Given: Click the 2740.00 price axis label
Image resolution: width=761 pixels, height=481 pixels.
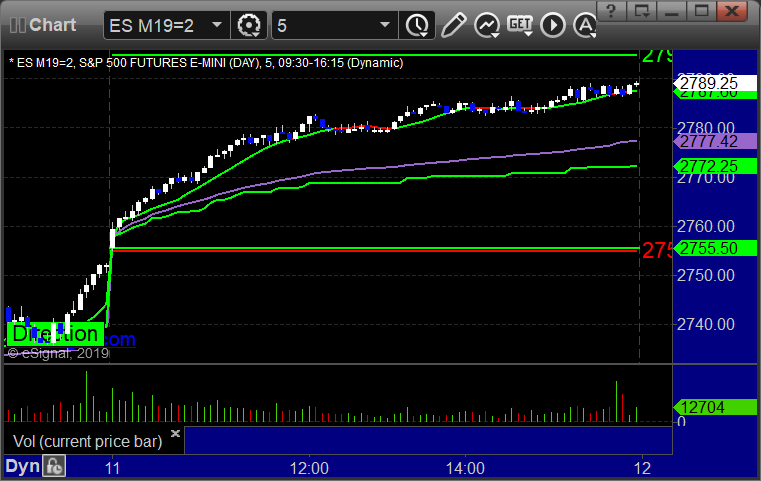Looking at the screenshot, I should click(706, 324).
